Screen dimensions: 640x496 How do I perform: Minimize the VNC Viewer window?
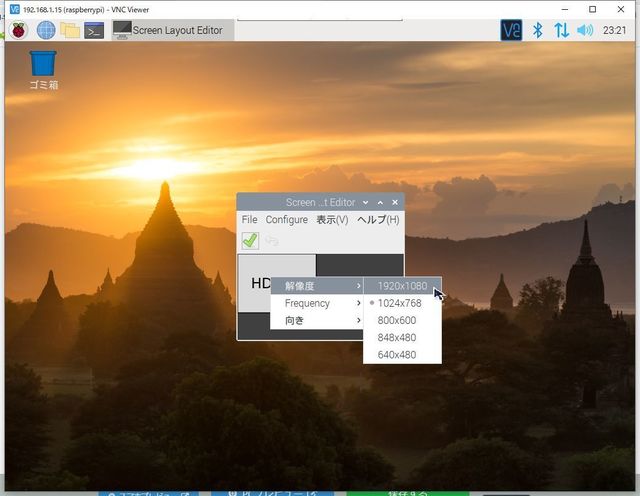click(x=565, y=9)
